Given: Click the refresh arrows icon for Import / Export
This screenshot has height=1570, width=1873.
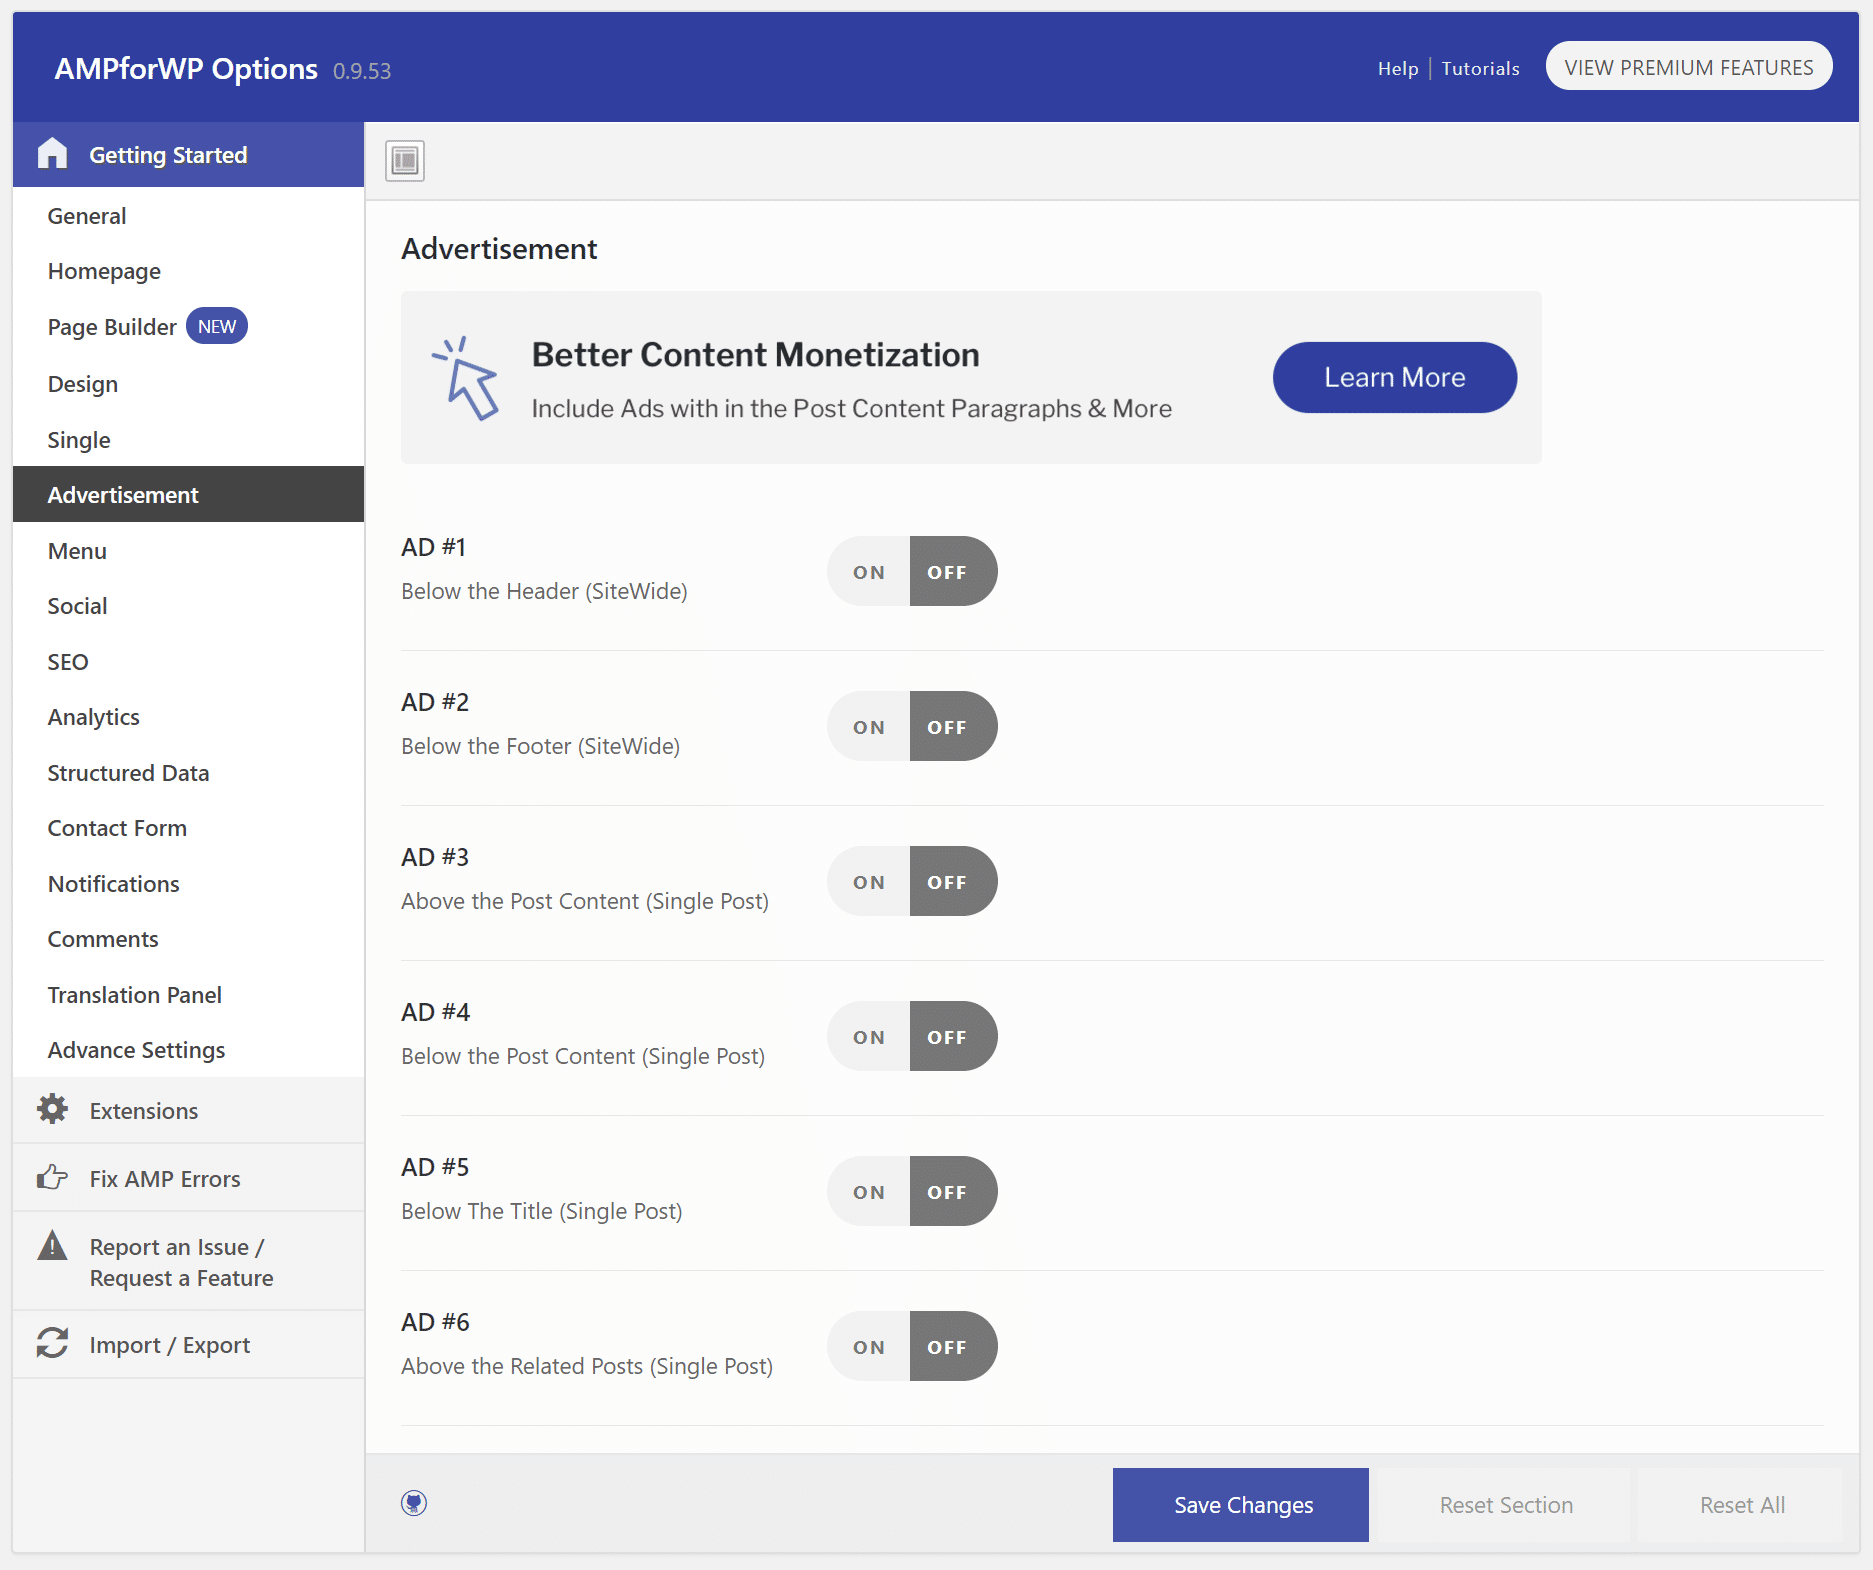Looking at the screenshot, I should [x=52, y=1344].
